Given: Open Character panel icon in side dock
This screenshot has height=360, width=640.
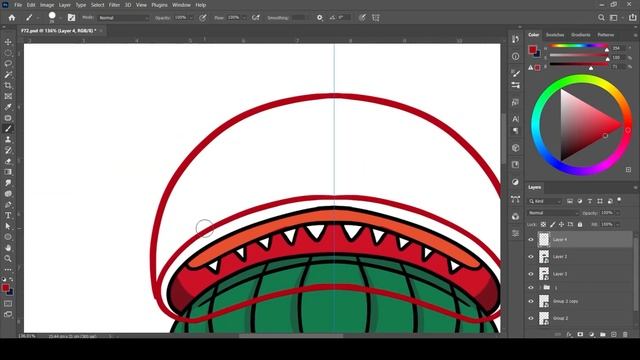Looking at the screenshot, I should tap(516, 119).
